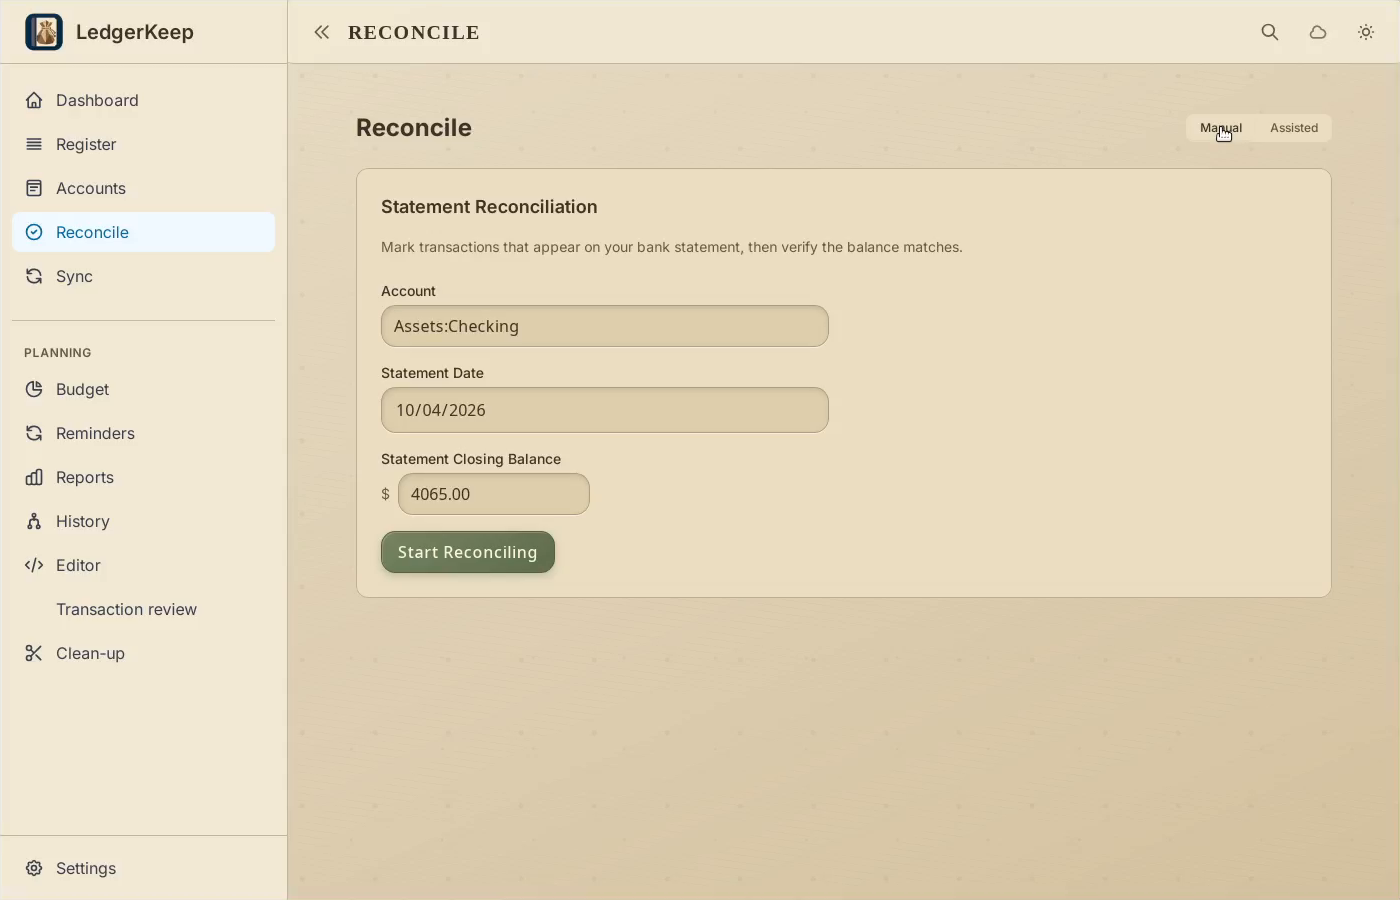
Task: Open the Accounts label link
Action: 91,188
